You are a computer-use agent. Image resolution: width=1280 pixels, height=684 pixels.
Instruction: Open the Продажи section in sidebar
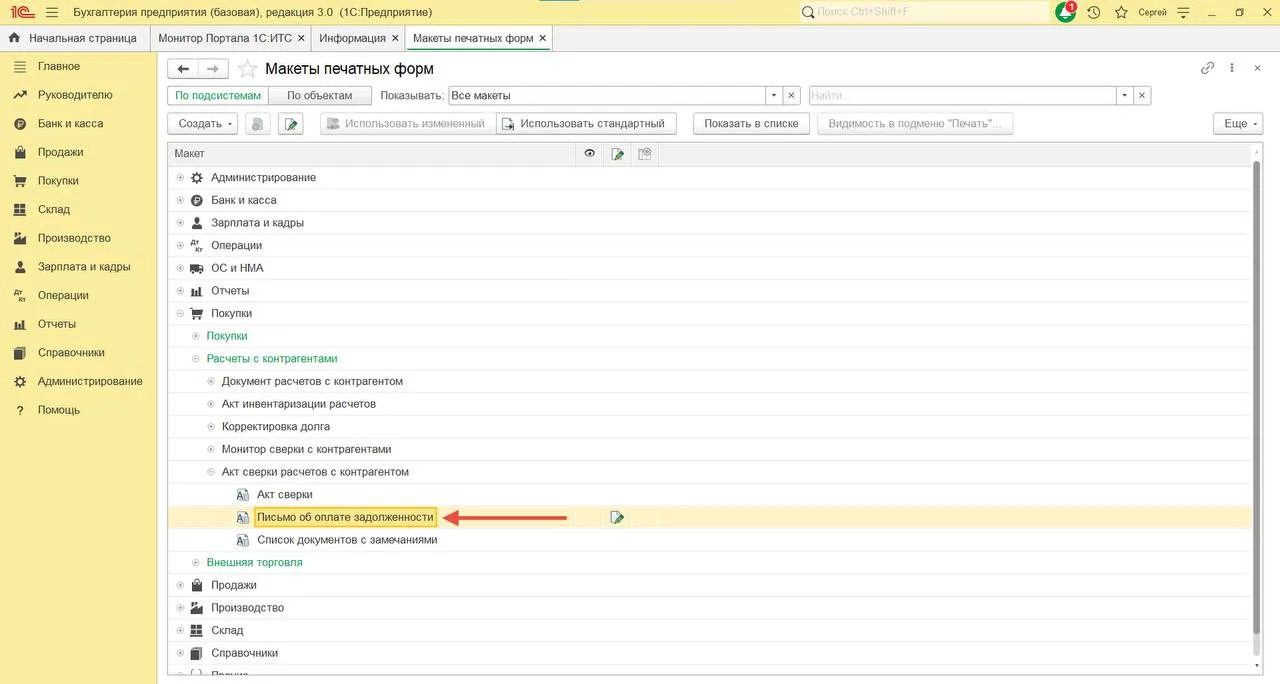coord(61,152)
